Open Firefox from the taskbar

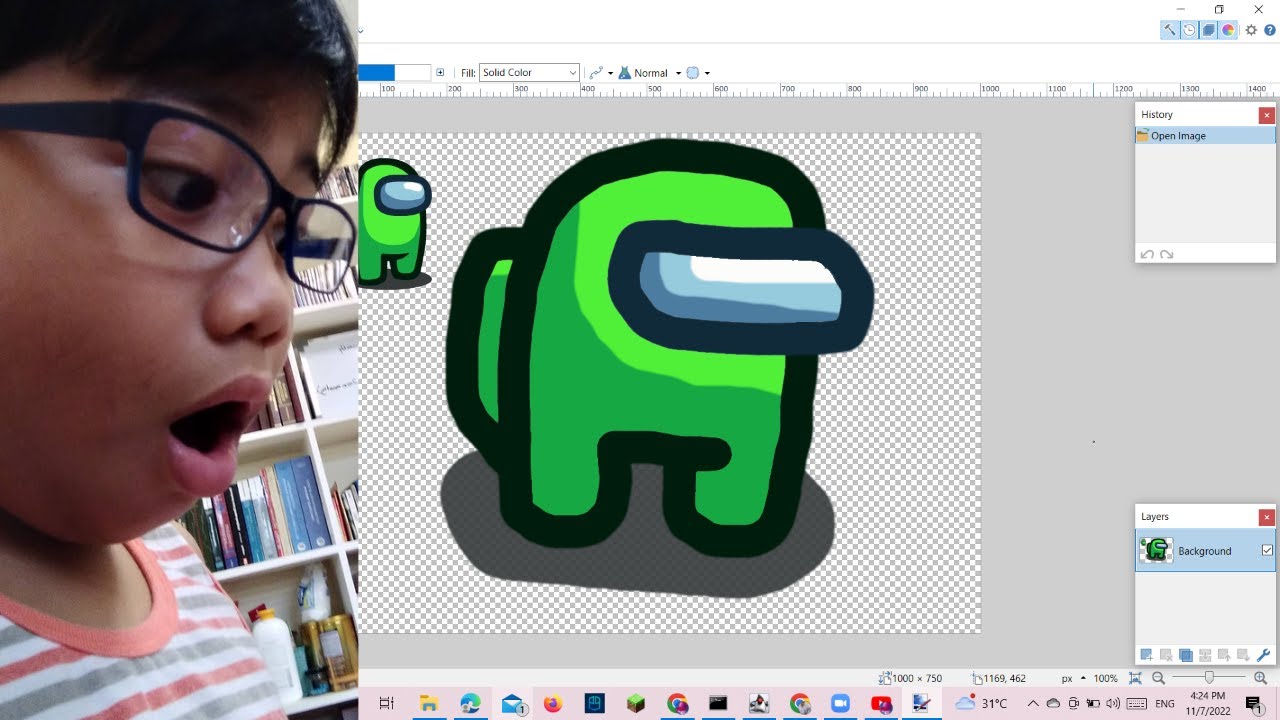click(x=553, y=704)
